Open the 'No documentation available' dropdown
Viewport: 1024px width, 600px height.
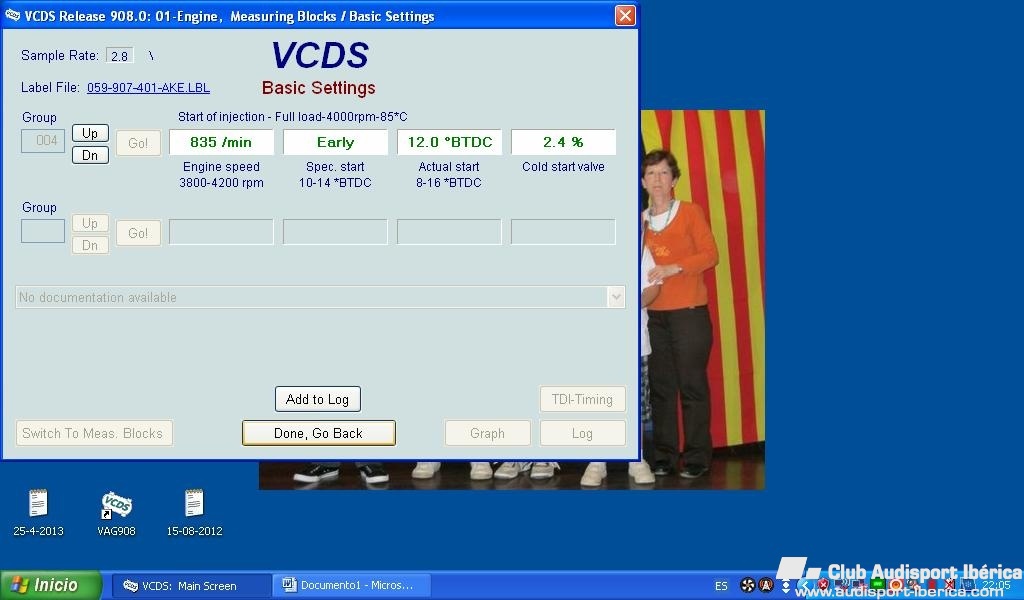pyautogui.click(x=616, y=297)
